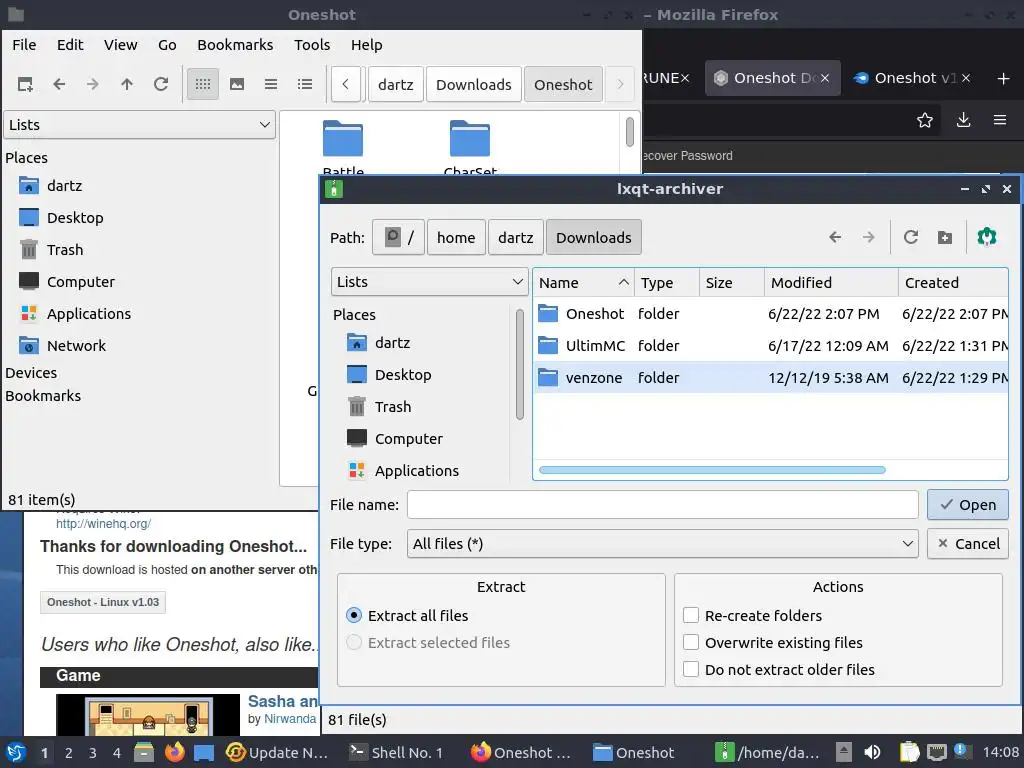Enable Overwrite existing files checkbox
Image resolution: width=1024 pixels, height=768 pixels.
[x=691, y=643]
